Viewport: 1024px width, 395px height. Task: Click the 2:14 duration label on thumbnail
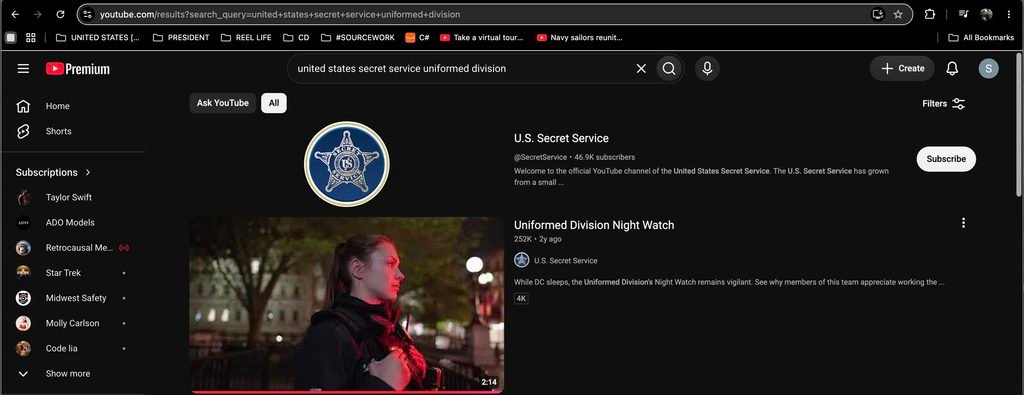(x=489, y=382)
